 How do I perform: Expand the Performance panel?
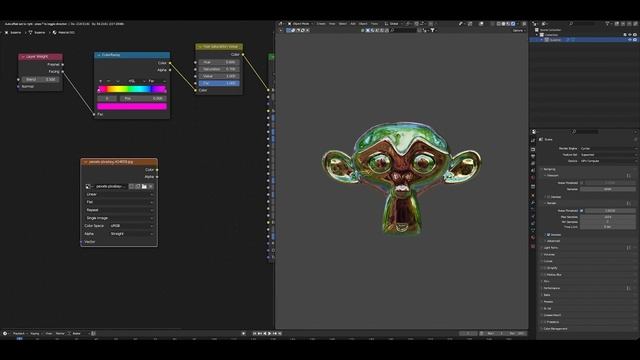tap(552, 288)
